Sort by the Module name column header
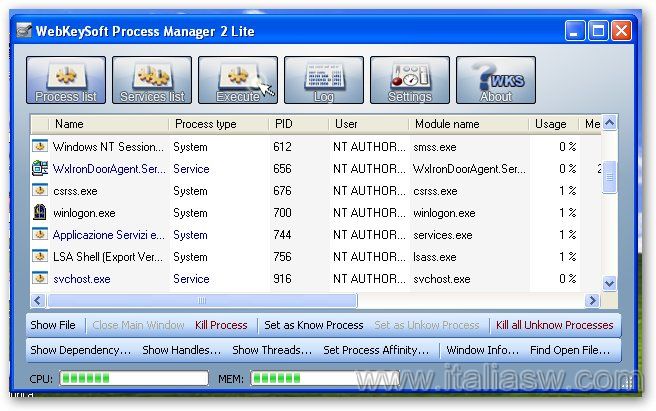 coord(469,124)
